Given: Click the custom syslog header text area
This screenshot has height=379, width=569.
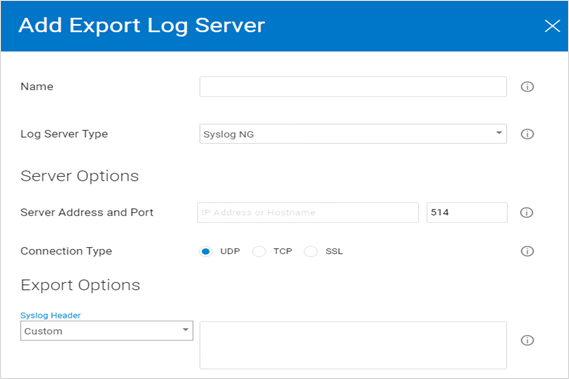Looking at the screenshot, I should coord(353,345).
